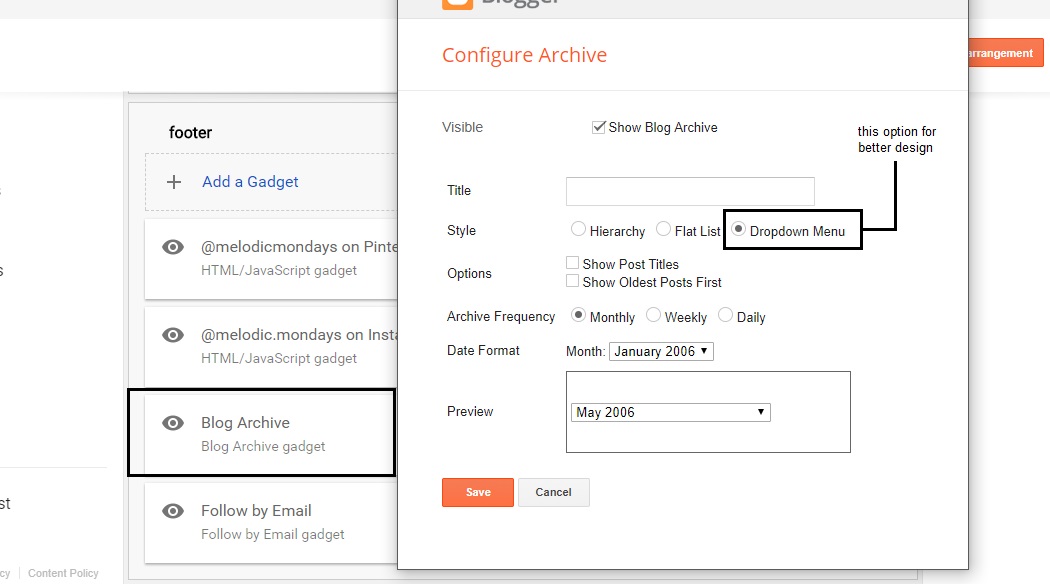
Task: Click the Configure Archive dialog title
Action: (x=524, y=55)
